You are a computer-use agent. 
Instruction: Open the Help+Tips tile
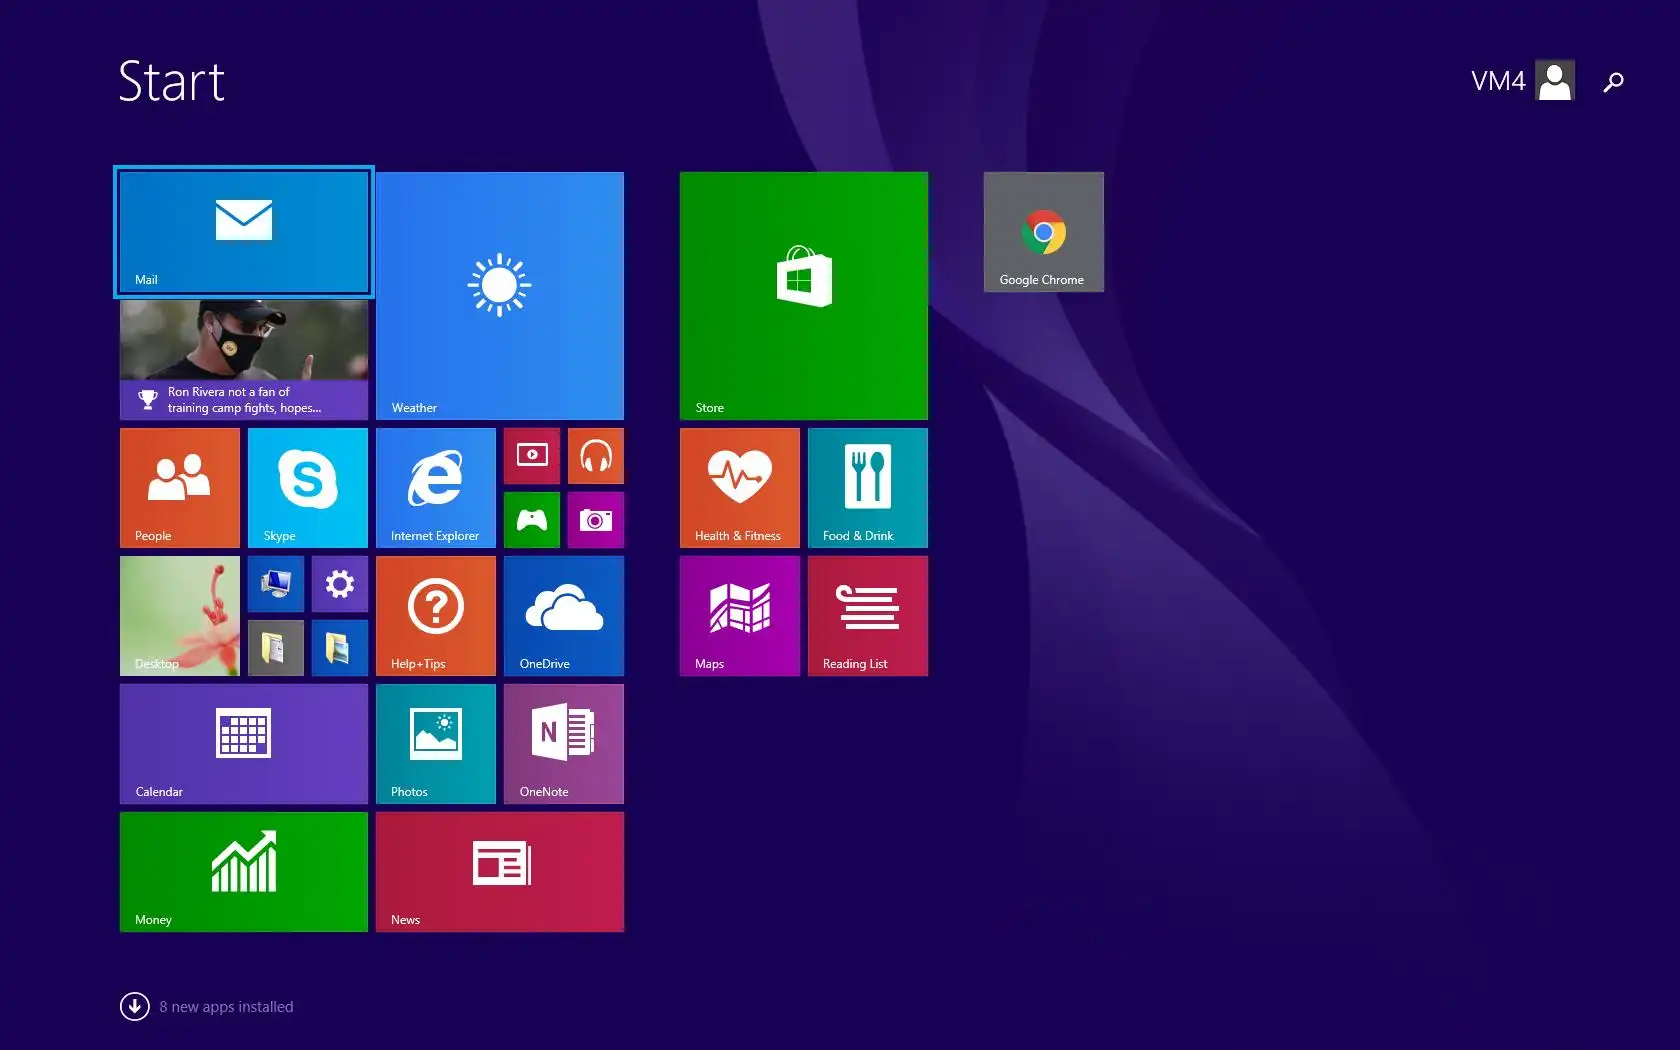pyautogui.click(x=436, y=616)
